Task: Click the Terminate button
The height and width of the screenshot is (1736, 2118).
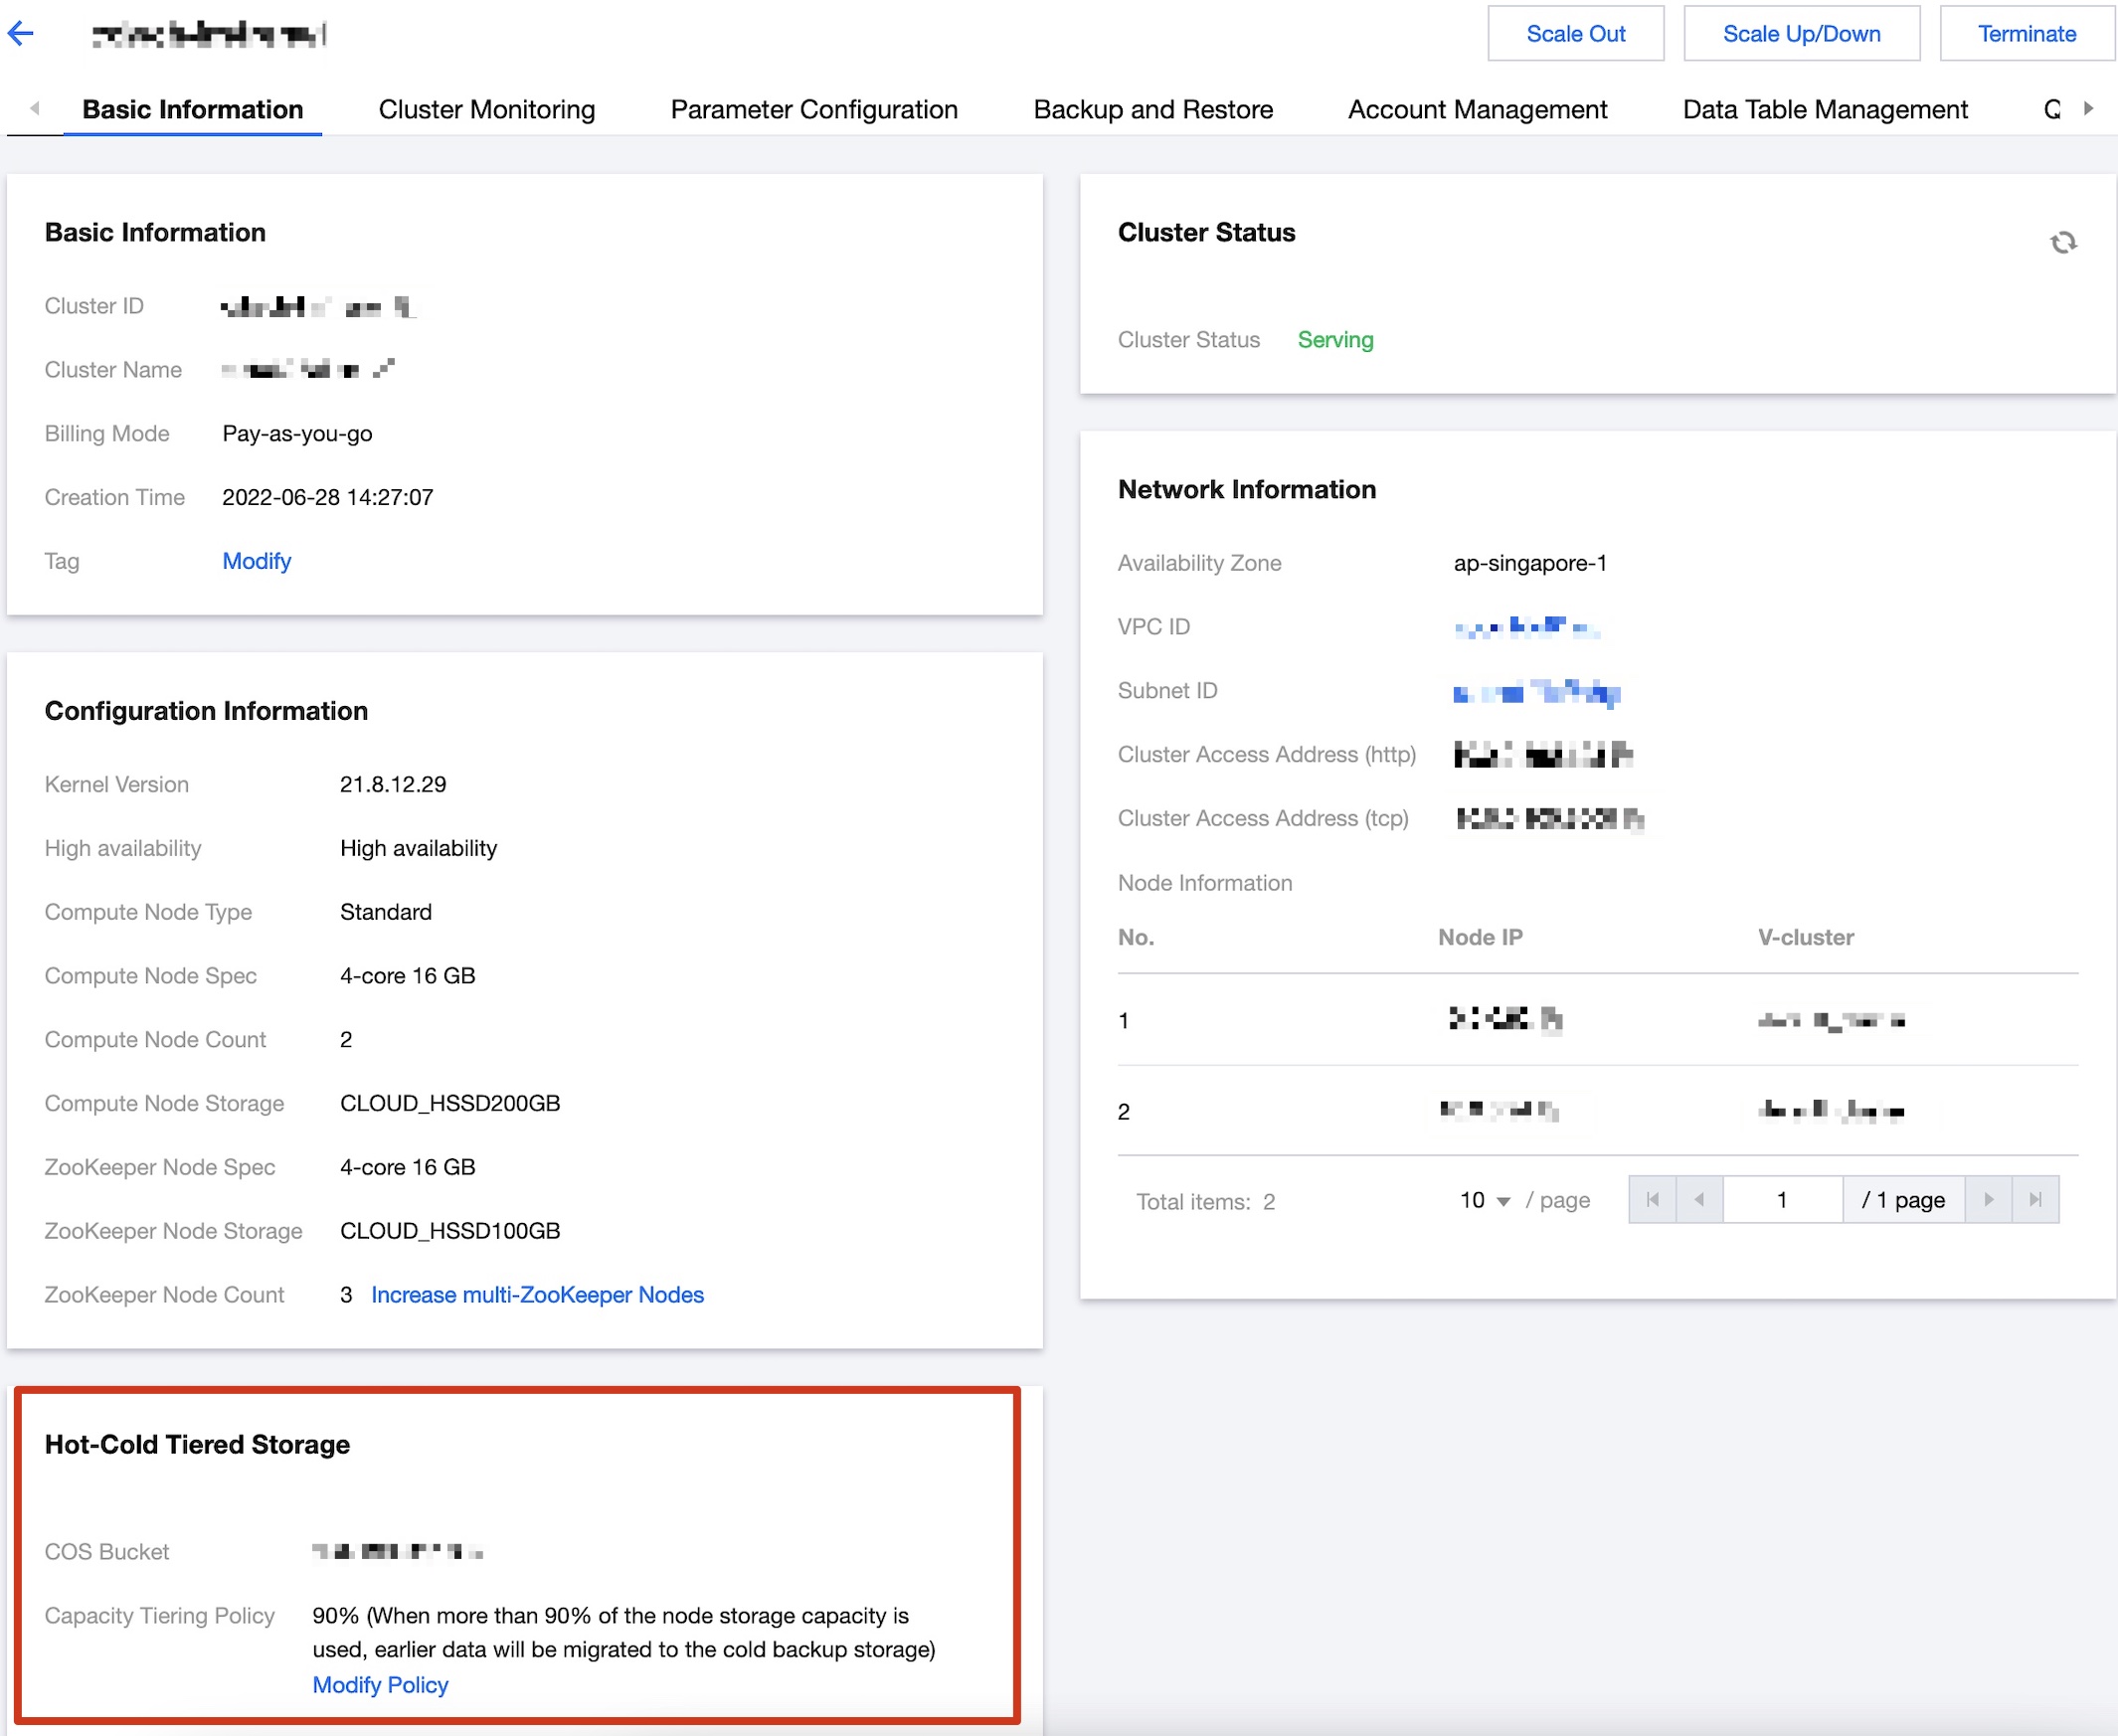Action: point(2025,34)
